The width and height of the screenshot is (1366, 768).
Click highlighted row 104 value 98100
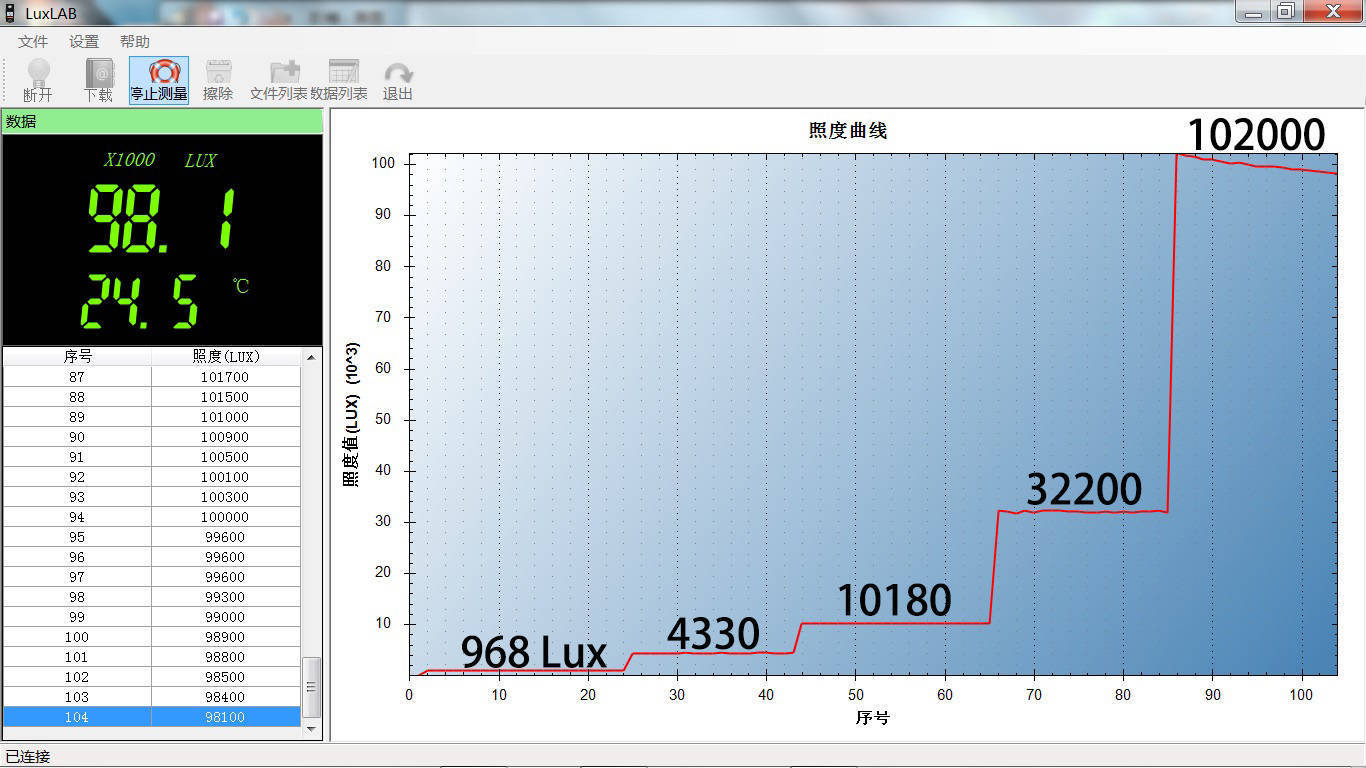(x=152, y=717)
